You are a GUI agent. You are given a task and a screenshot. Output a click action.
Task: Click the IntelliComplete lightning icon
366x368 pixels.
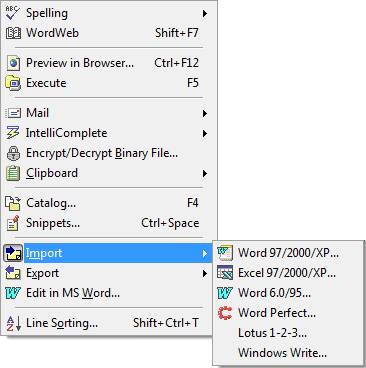point(13,133)
